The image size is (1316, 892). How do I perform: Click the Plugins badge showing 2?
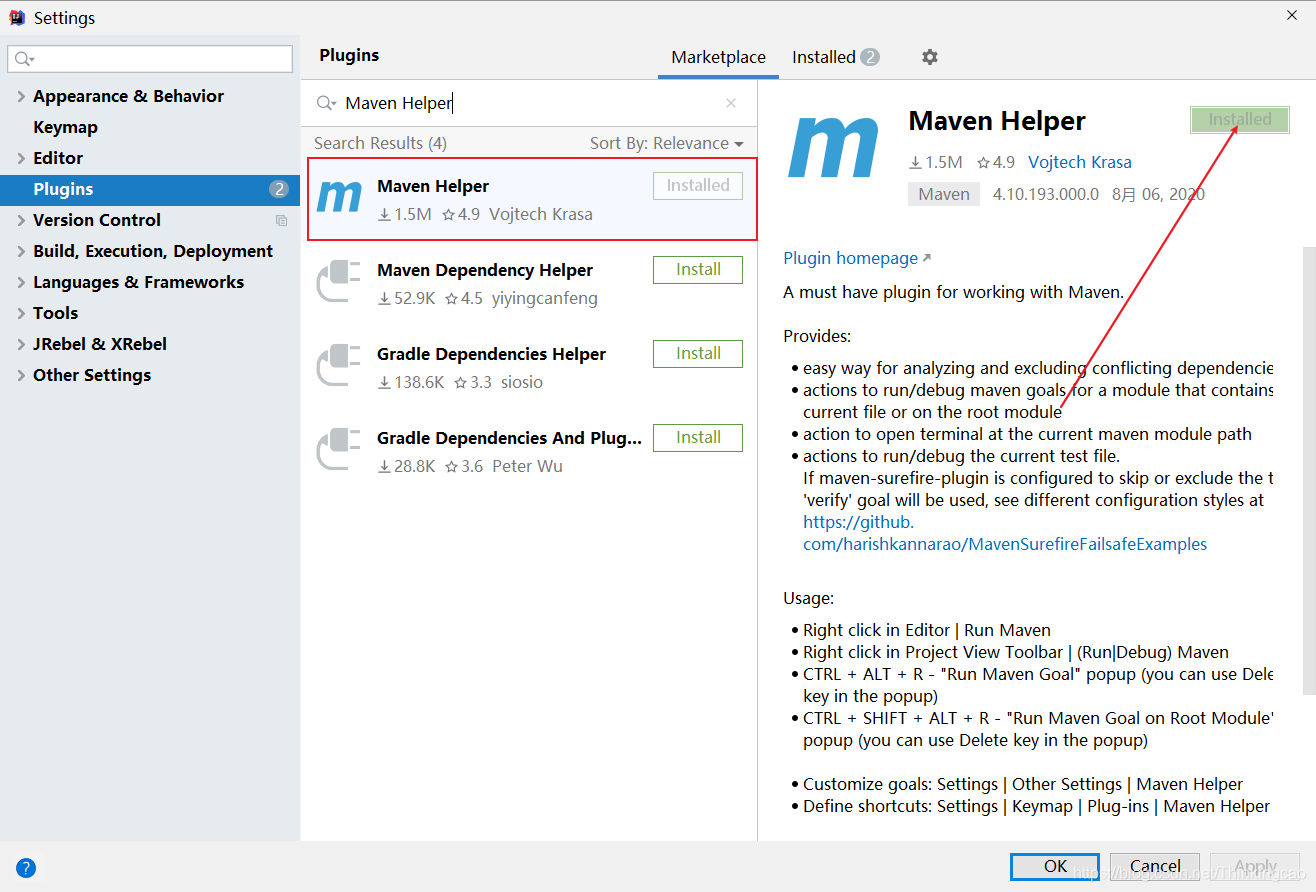click(x=279, y=189)
